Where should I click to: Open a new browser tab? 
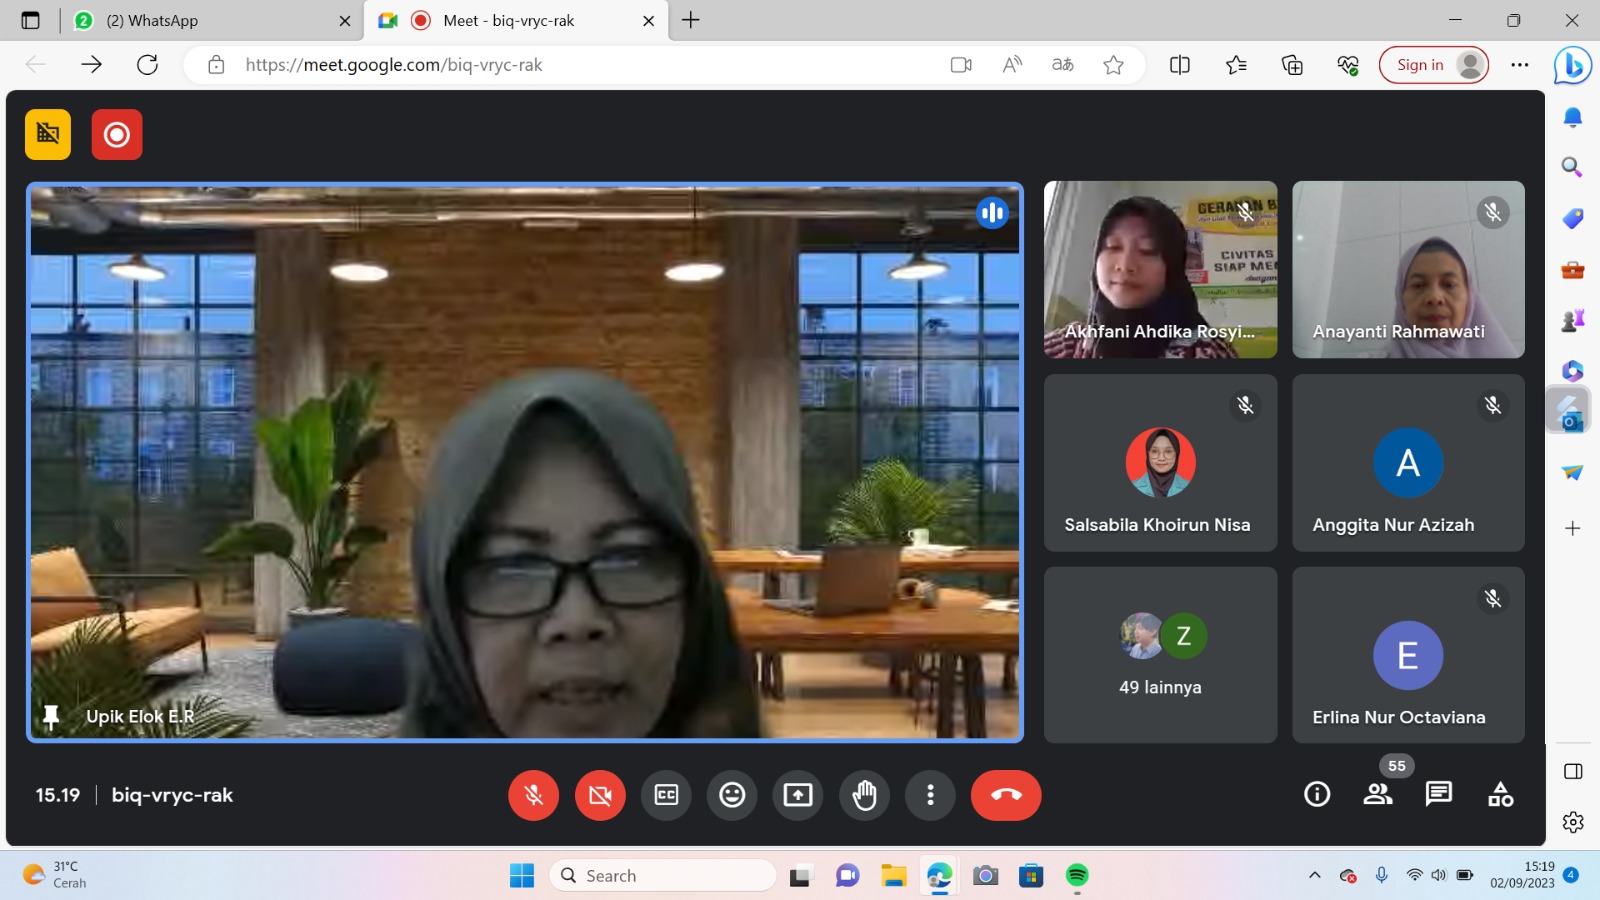click(x=690, y=21)
